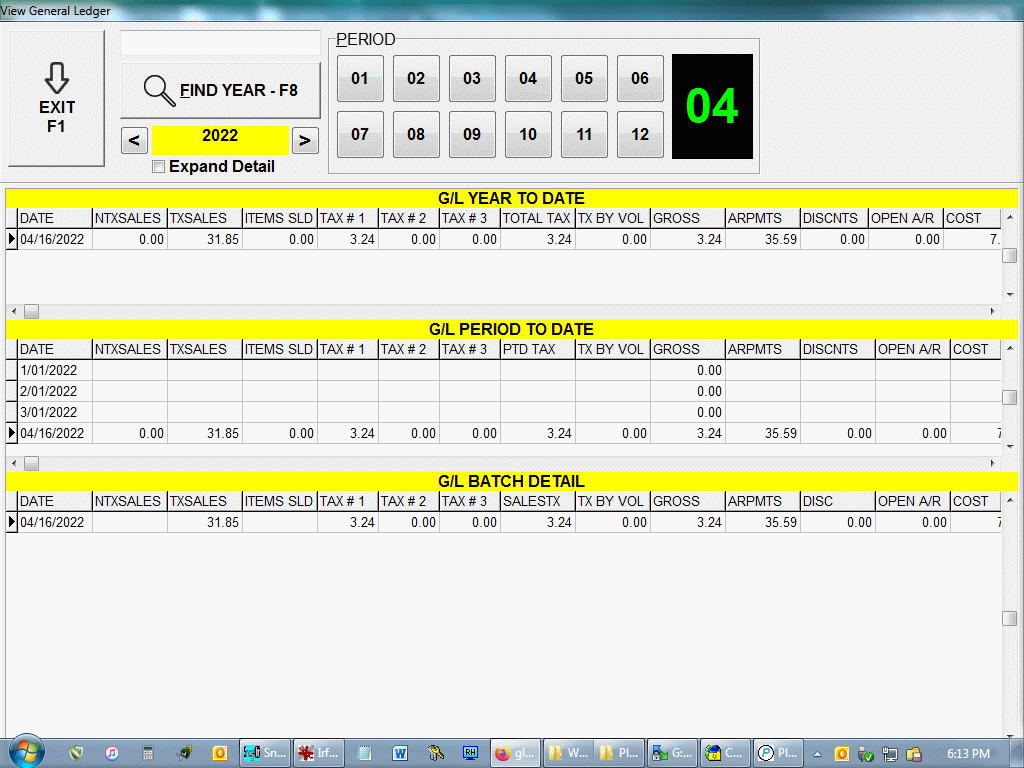Click the yellow 2022 year field
The height and width of the screenshot is (768, 1024).
220,137
